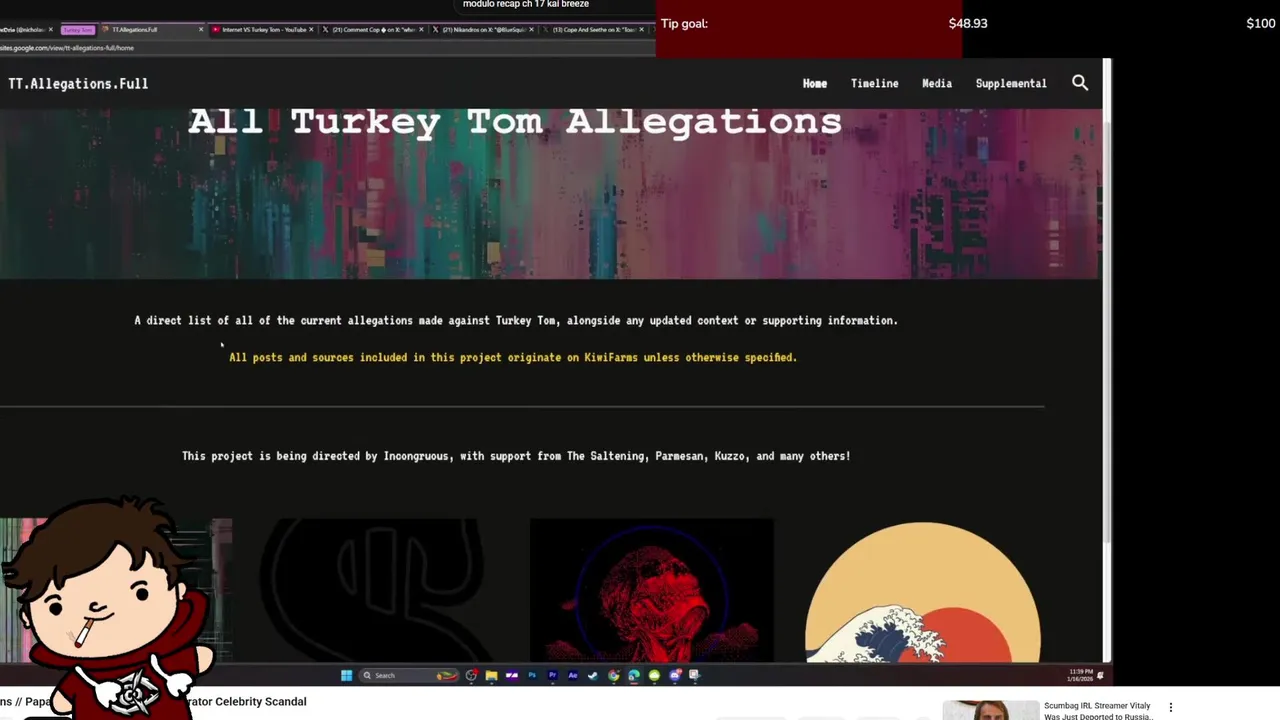Close the Internet VS Turkey Tom YouTube tab
Viewport: 1280px width, 720px height.
pos(311,29)
